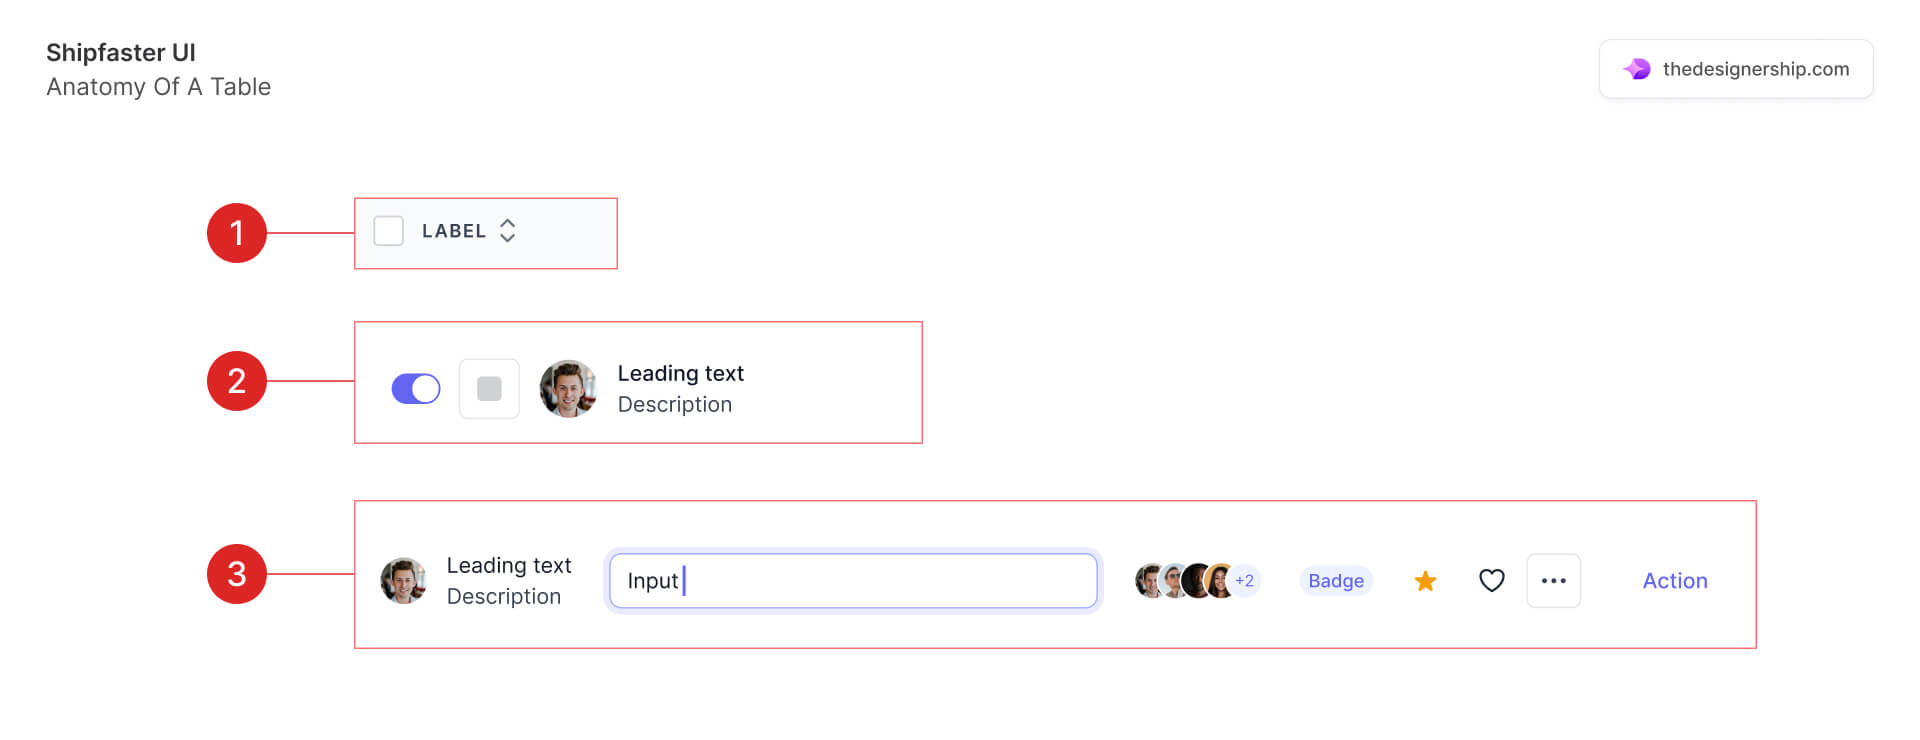Click the +2 avatar overflow indicator
The height and width of the screenshot is (740, 1920).
[x=1245, y=580]
